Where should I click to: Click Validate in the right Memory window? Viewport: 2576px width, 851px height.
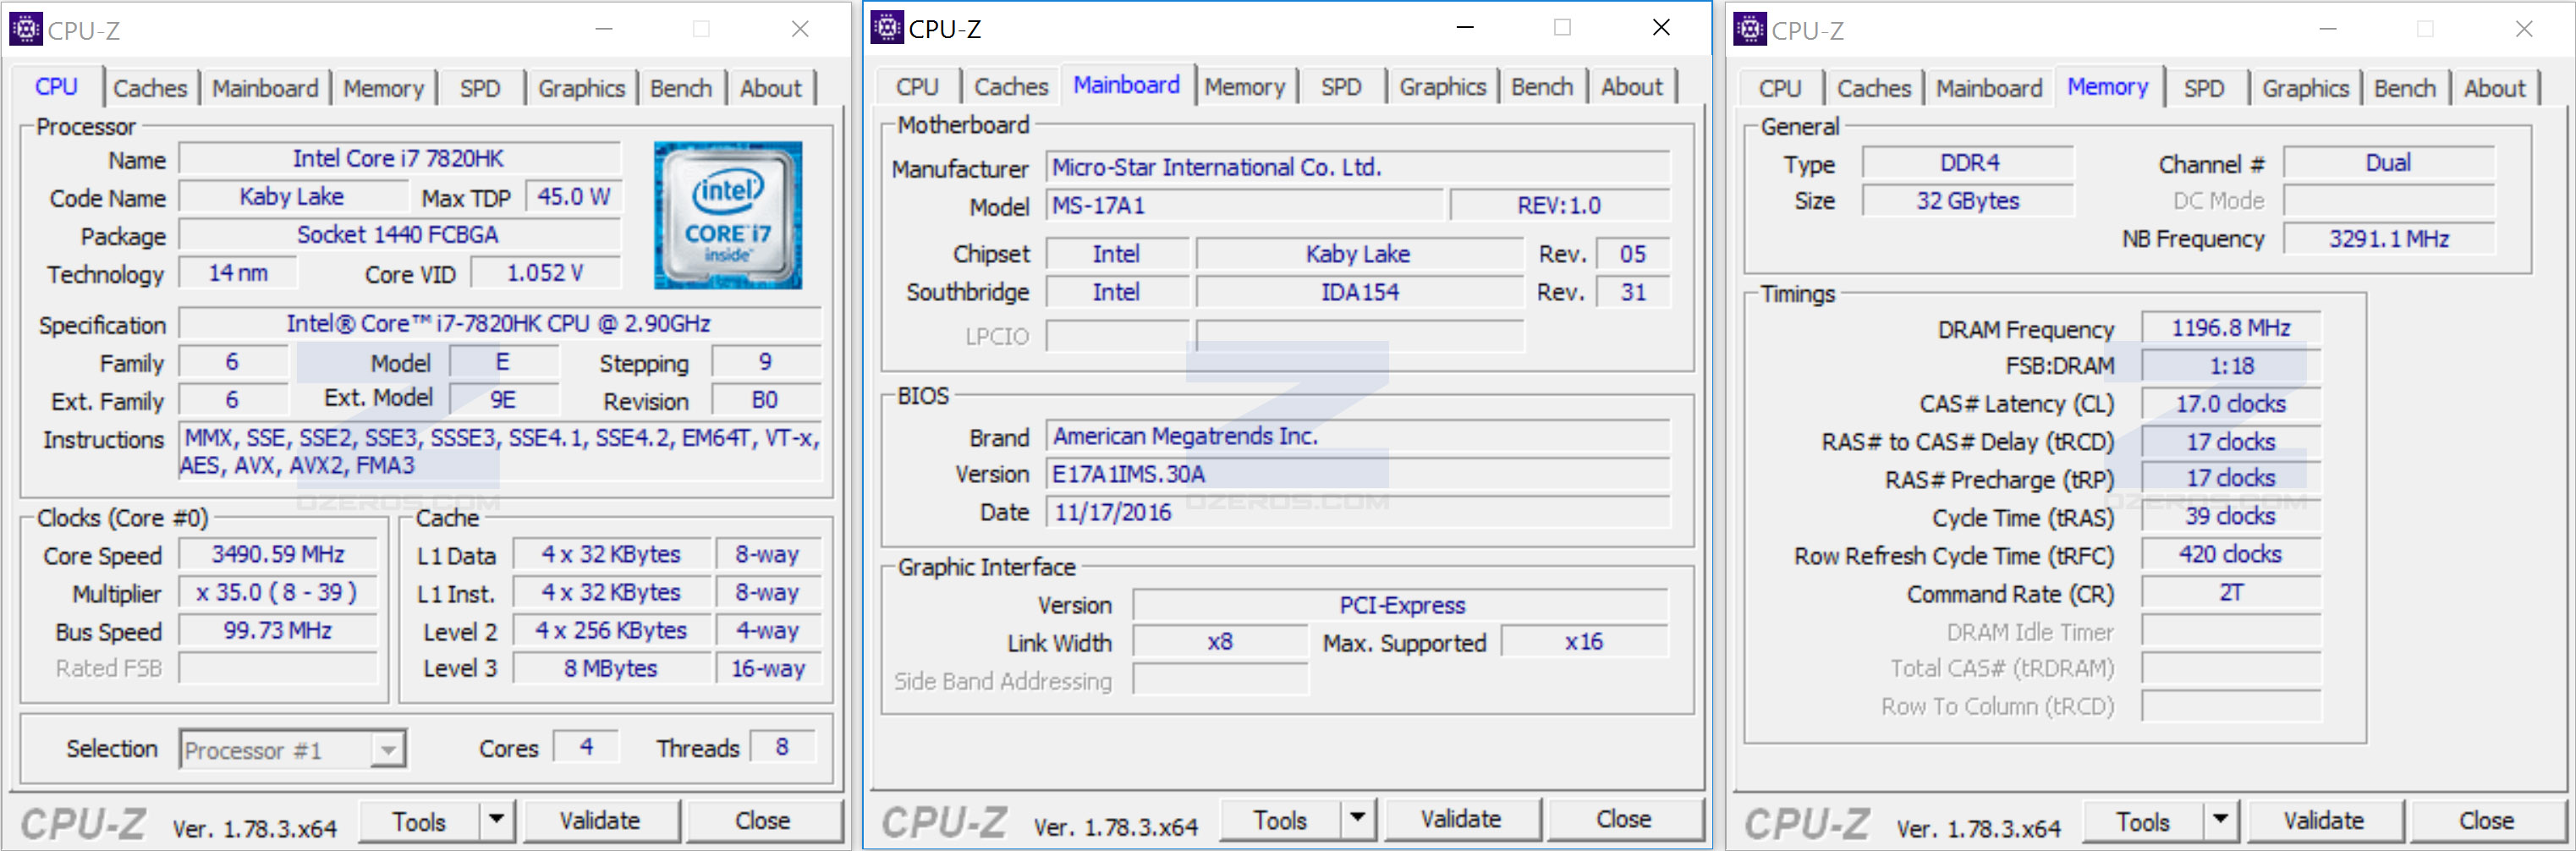click(x=2324, y=821)
